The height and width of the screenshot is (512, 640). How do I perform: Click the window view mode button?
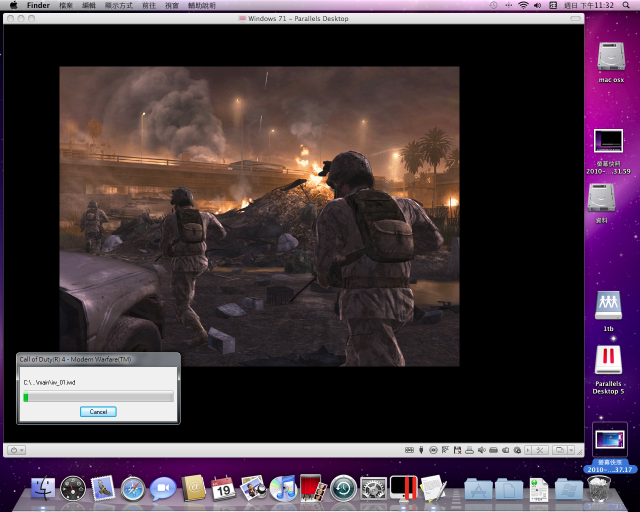(x=560, y=450)
